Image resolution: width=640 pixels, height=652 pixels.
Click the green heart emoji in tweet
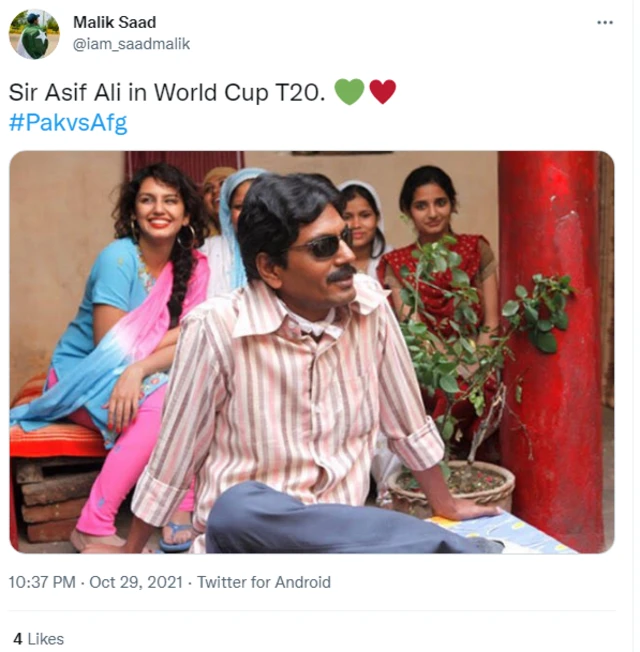click(x=349, y=91)
